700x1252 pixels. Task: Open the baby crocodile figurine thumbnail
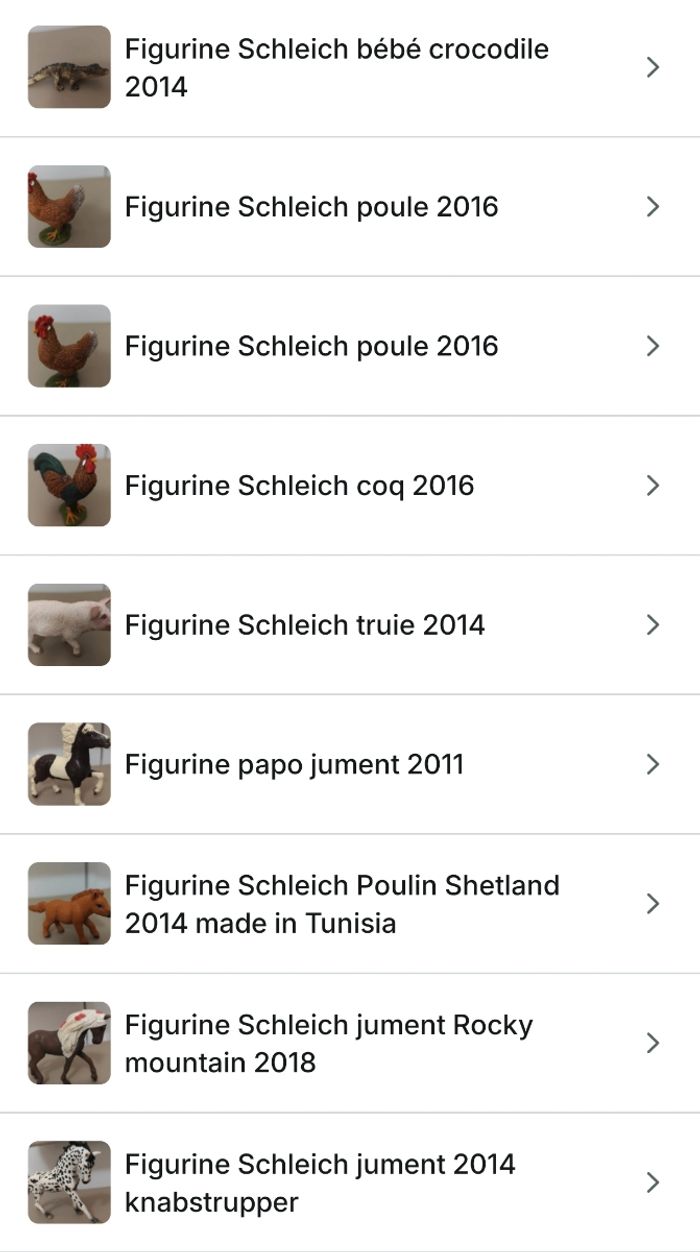point(69,67)
